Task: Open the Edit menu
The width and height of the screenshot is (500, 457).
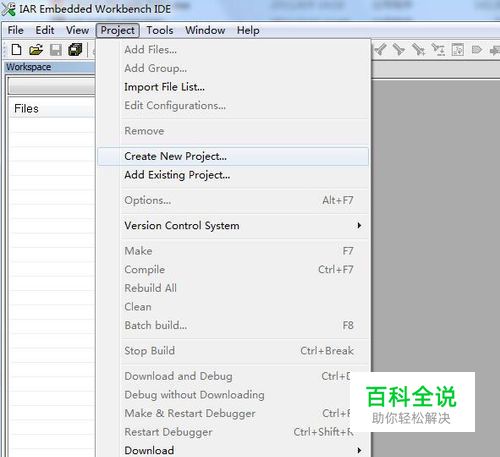Action: tap(45, 30)
